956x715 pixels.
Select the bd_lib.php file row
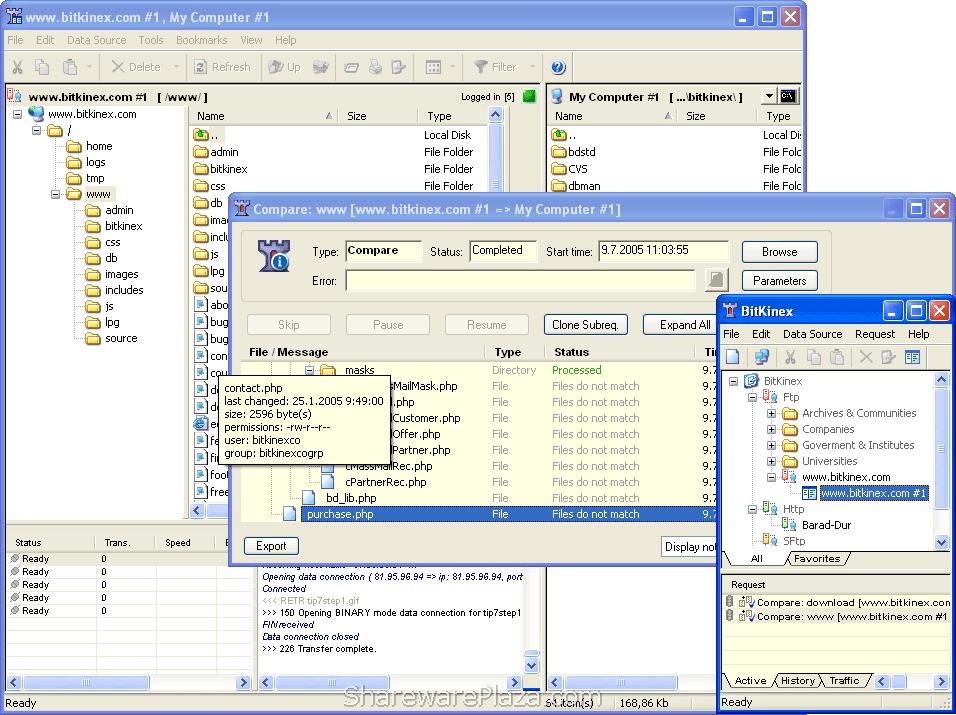(351, 498)
